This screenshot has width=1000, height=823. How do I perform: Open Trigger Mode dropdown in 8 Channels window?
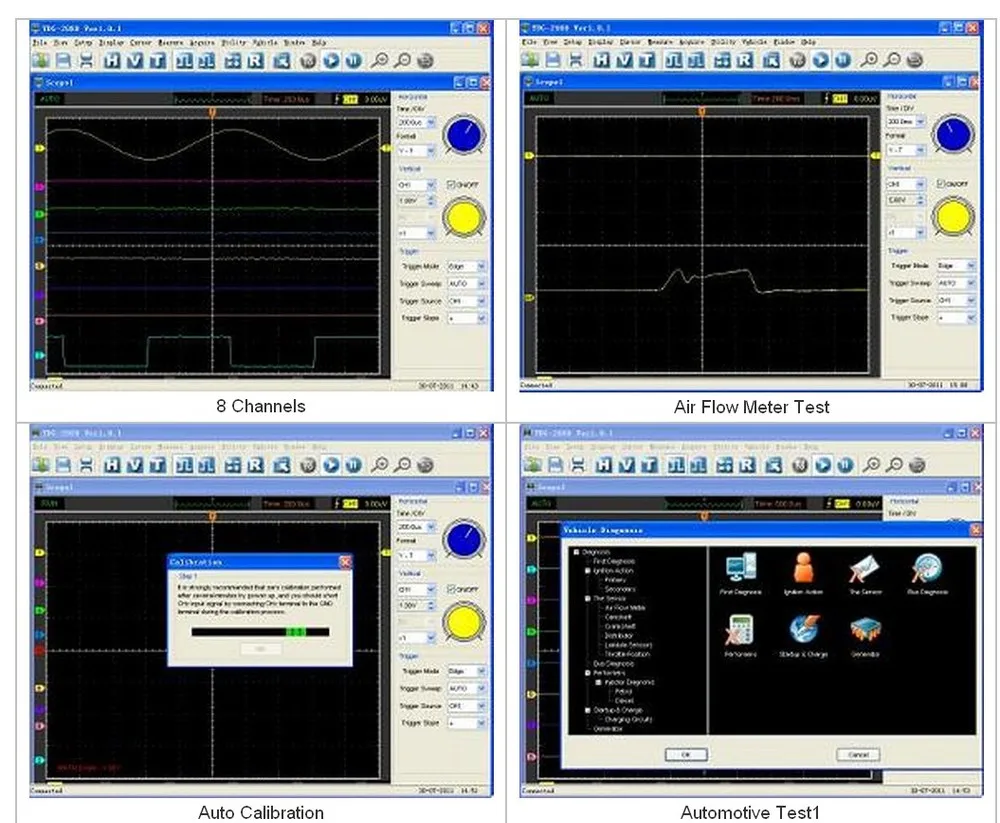click(467, 266)
